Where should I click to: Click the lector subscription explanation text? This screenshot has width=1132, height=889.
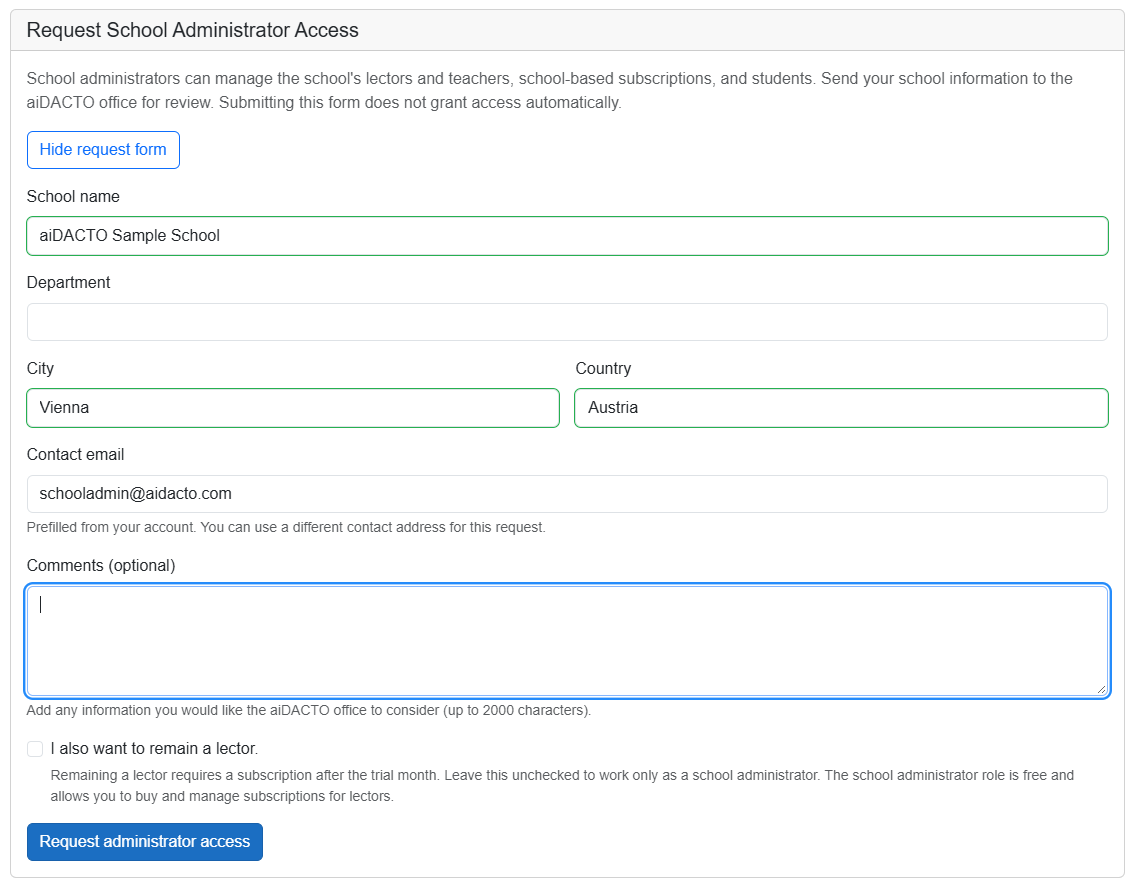click(562, 786)
